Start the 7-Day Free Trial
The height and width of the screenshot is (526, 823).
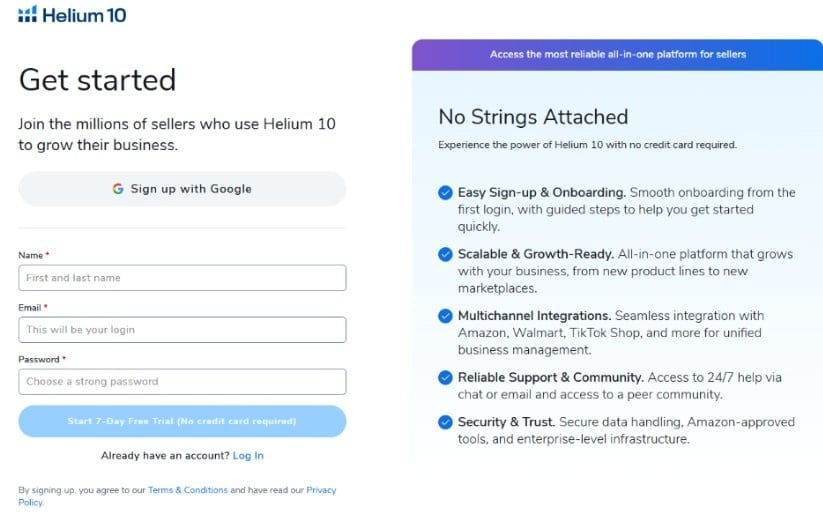(182, 422)
